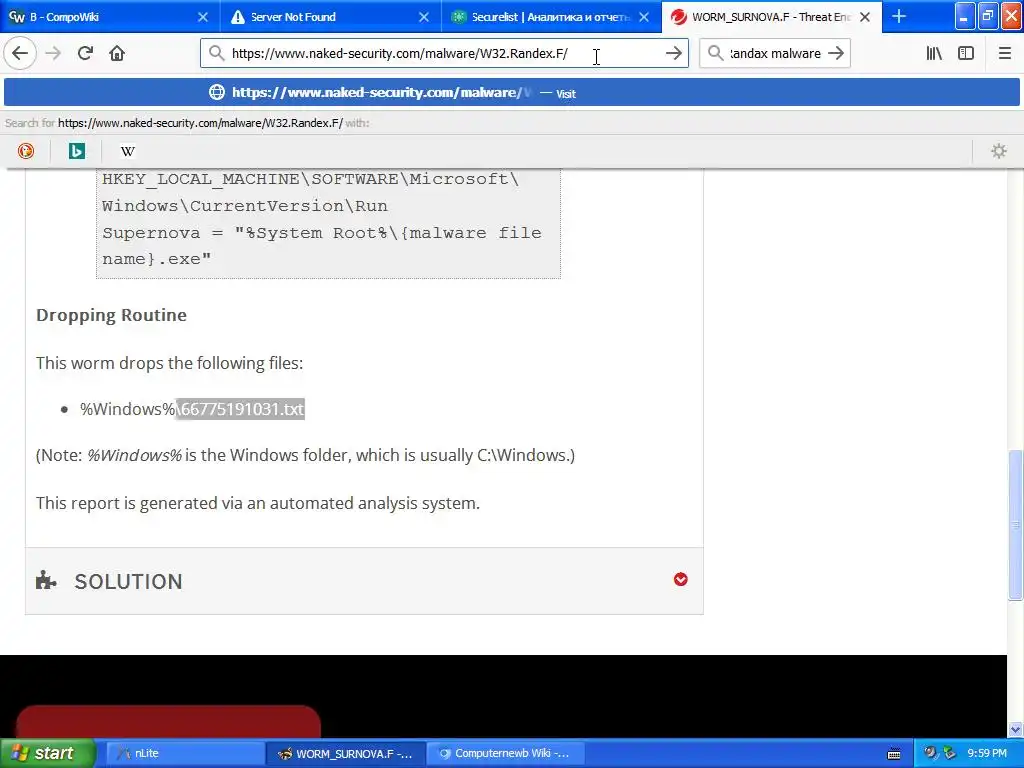Image resolution: width=1024 pixels, height=768 pixels.
Task: Click the automated analysis system sentence
Action: click(258, 503)
